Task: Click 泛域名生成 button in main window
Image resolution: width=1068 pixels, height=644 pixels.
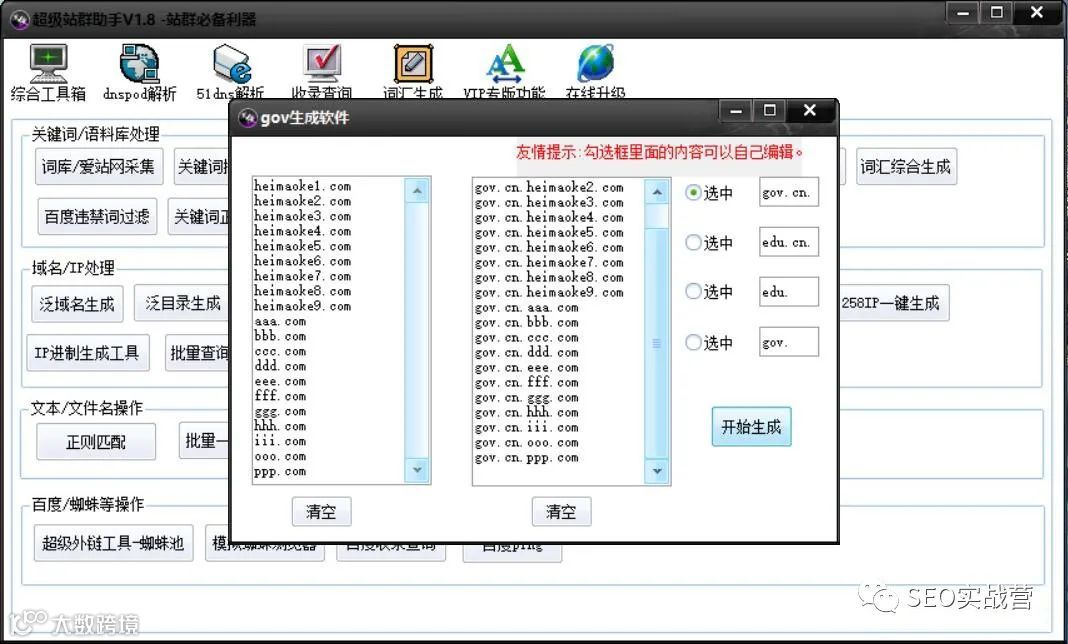Action: point(77,304)
